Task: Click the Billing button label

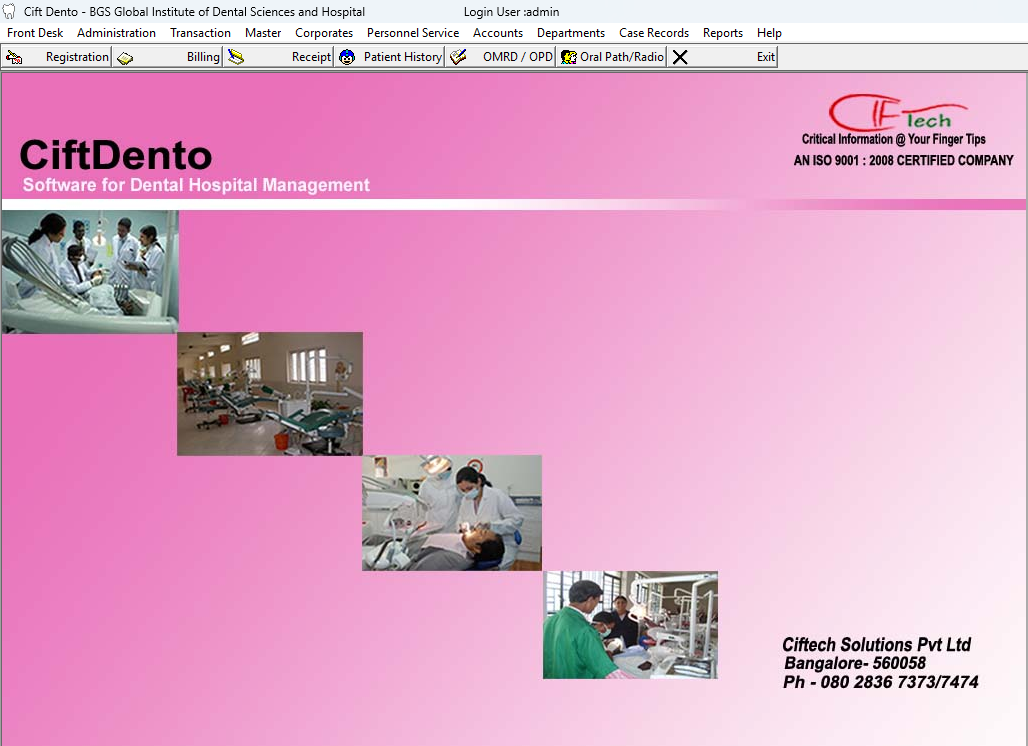Action: point(203,57)
